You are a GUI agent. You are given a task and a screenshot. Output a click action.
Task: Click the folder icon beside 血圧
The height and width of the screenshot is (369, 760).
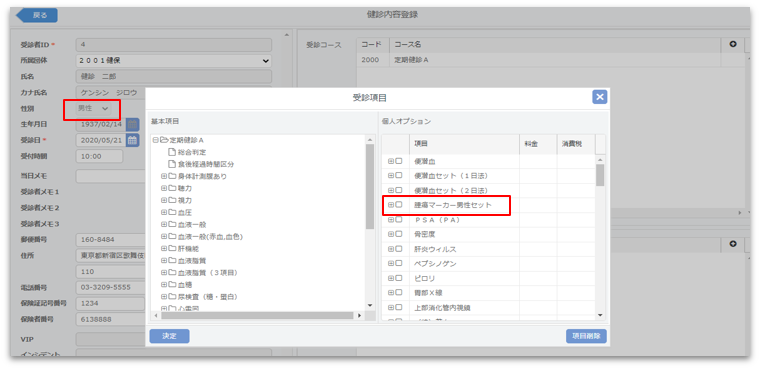point(172,212)
